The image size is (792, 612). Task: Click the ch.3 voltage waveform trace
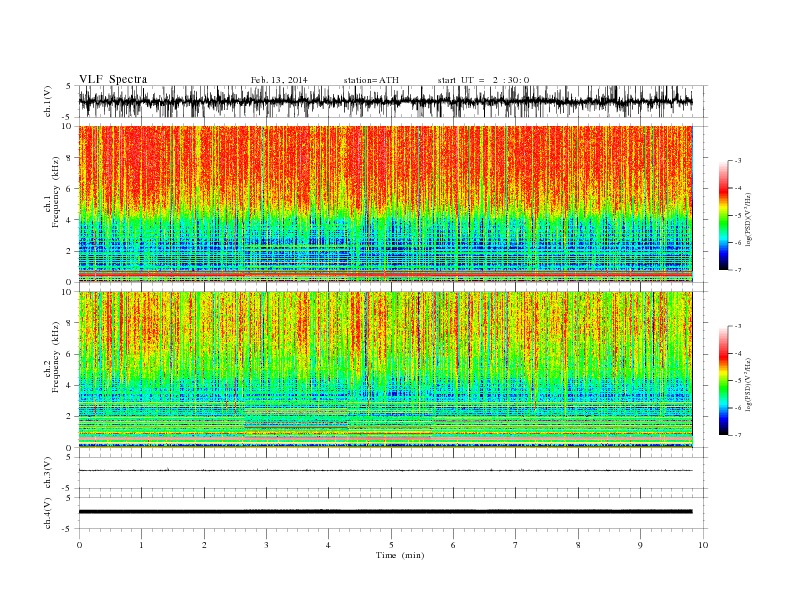pos(385,471)
